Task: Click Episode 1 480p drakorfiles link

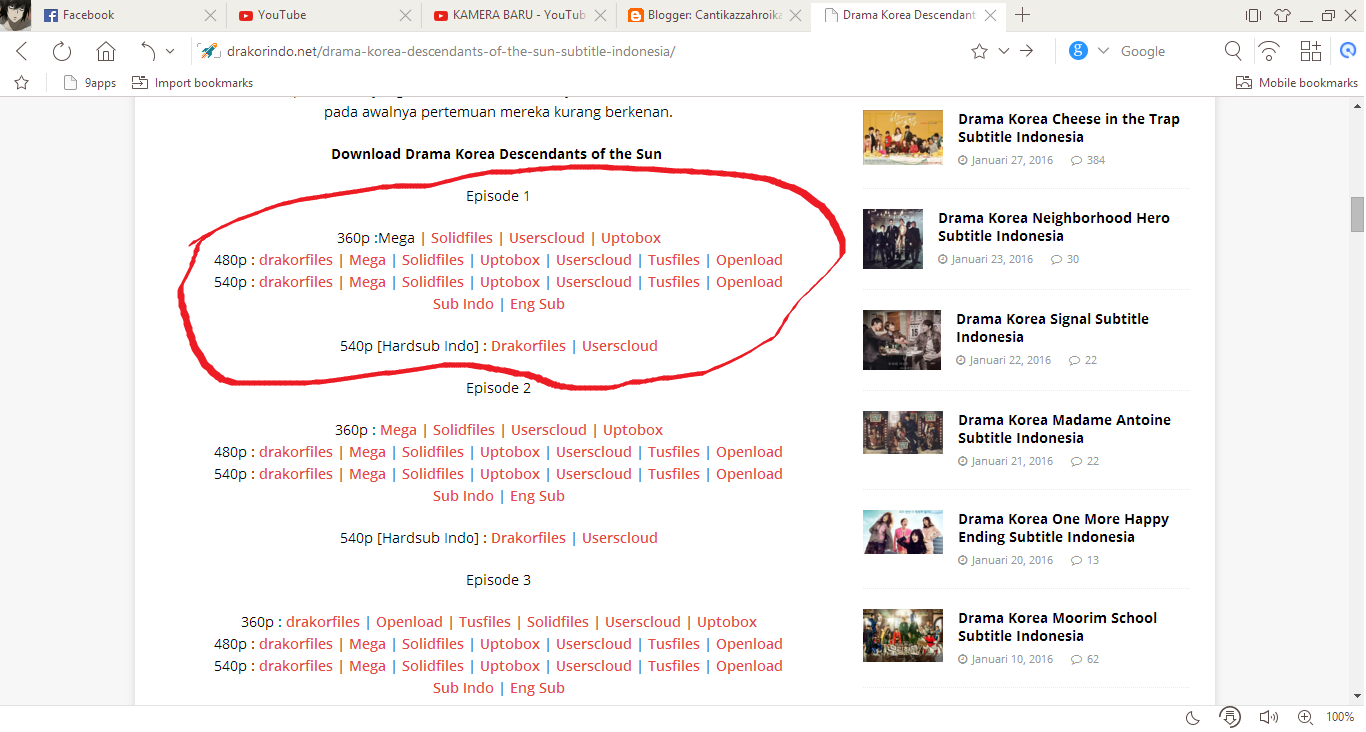Action: pyautogui.click(x=296, y=260)
